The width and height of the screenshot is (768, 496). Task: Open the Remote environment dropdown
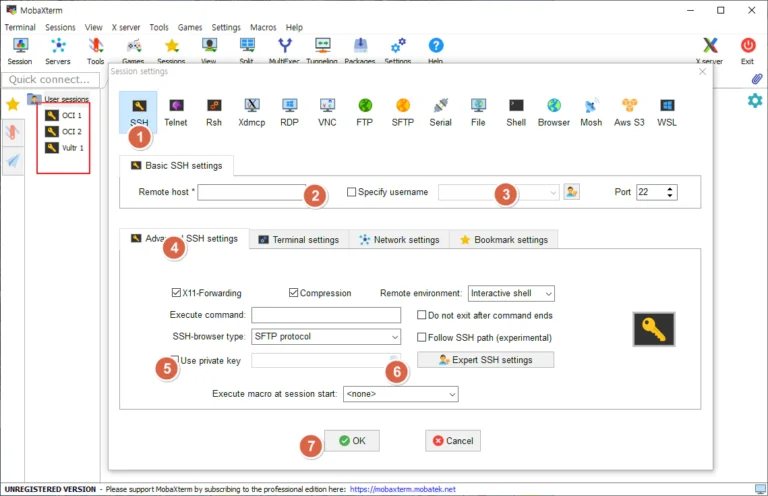tap(511, 293)
